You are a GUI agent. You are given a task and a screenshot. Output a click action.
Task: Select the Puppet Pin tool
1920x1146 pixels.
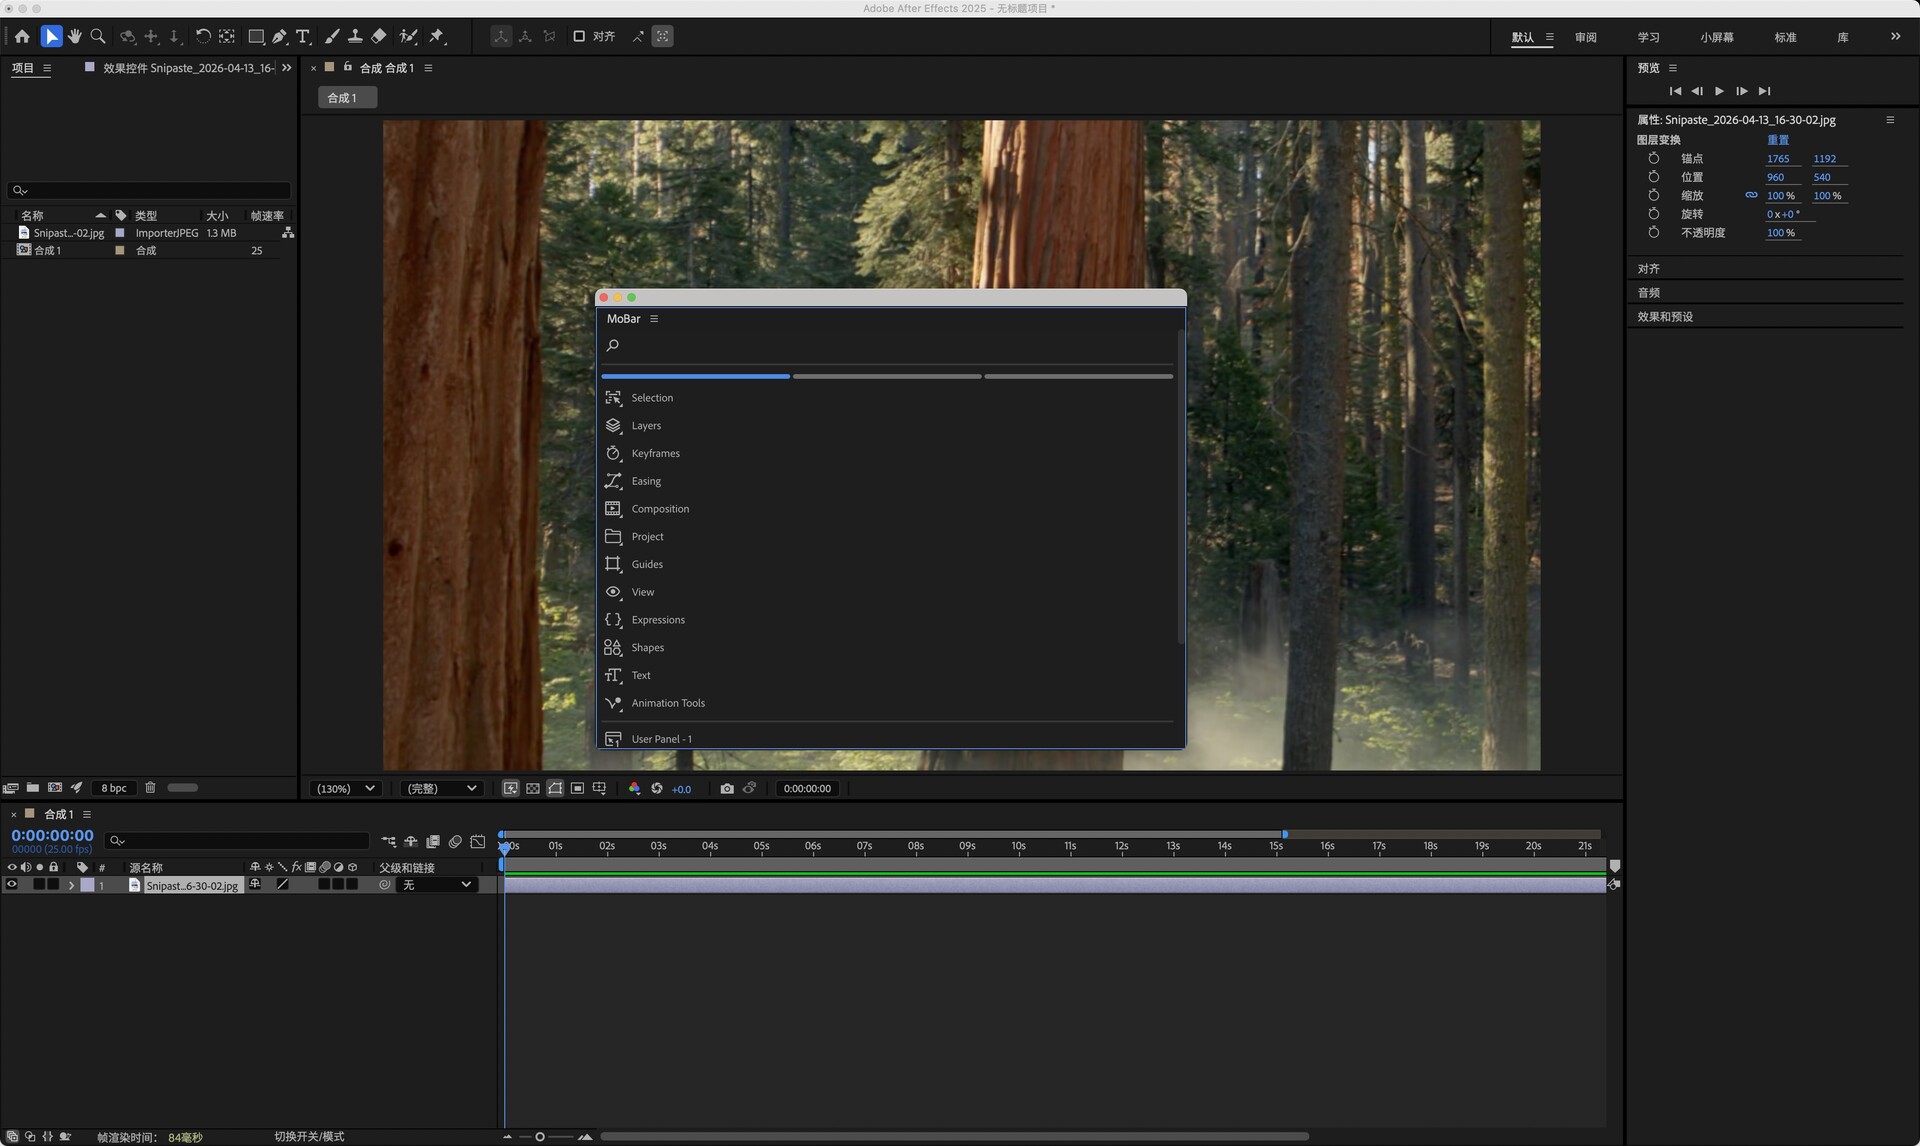(x=437, y=36)
